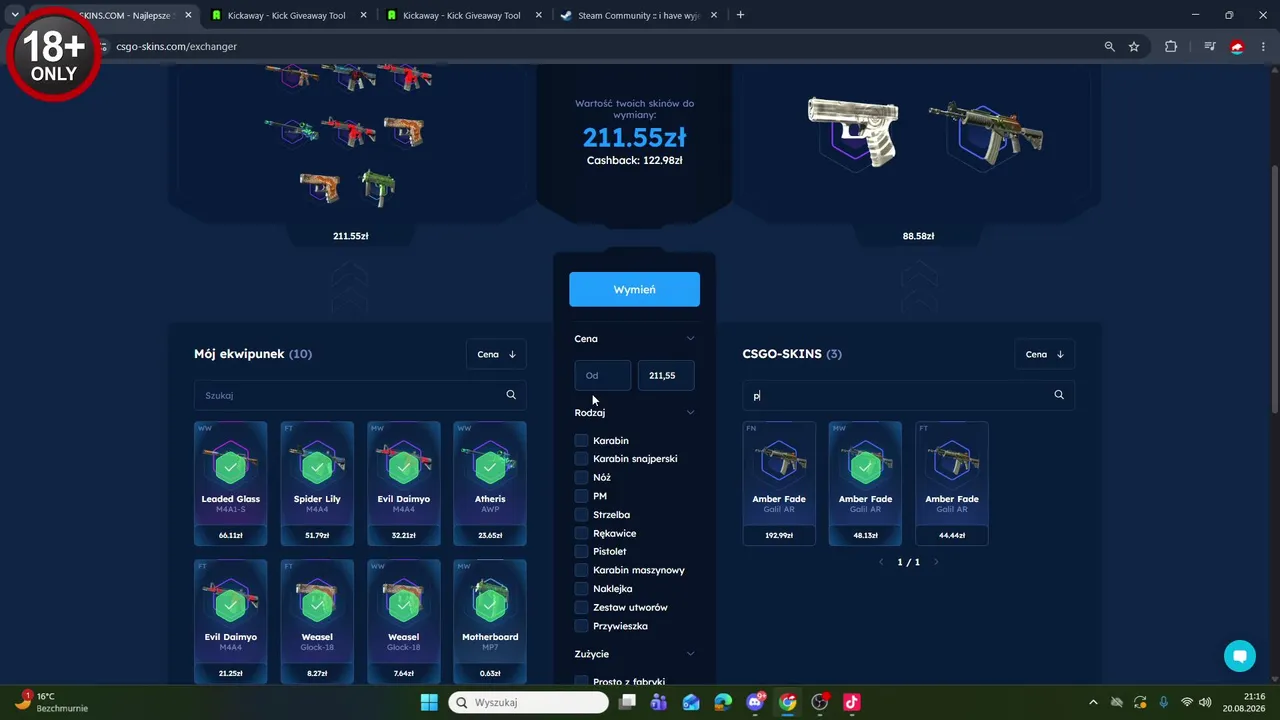Show hidden system tray icons
Image resolution: width=1280 pixels, height=720 pixels.
tap(1093, 702)
